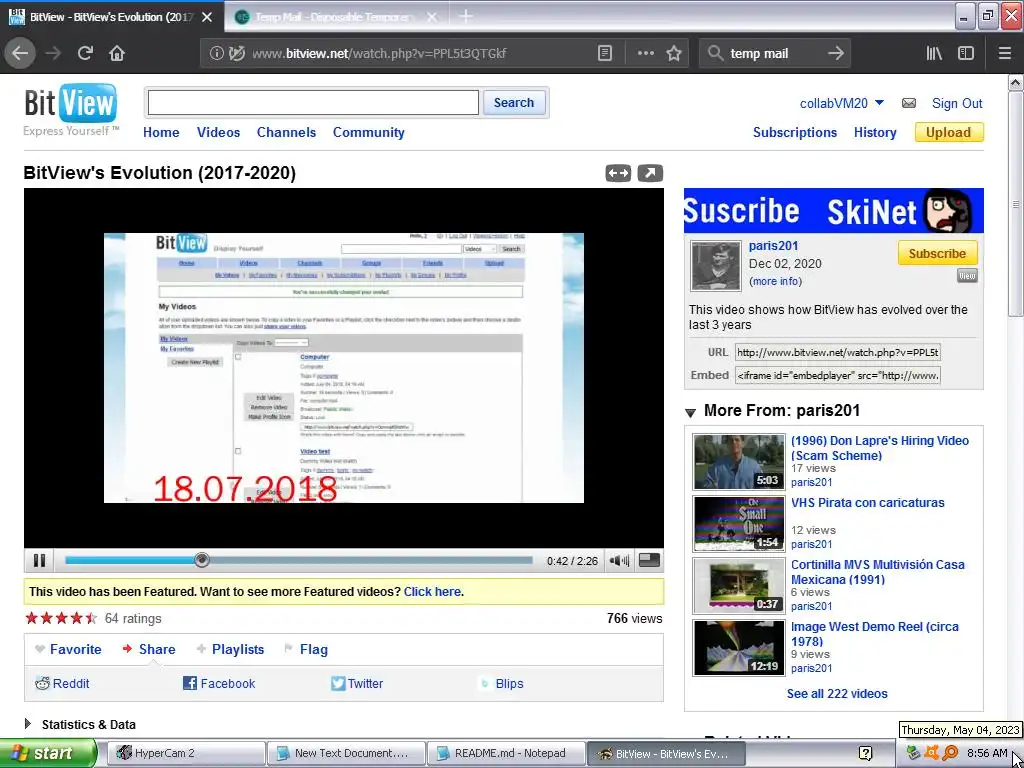
Task: Toggle fullscreen on the video player
Action: 649,560
